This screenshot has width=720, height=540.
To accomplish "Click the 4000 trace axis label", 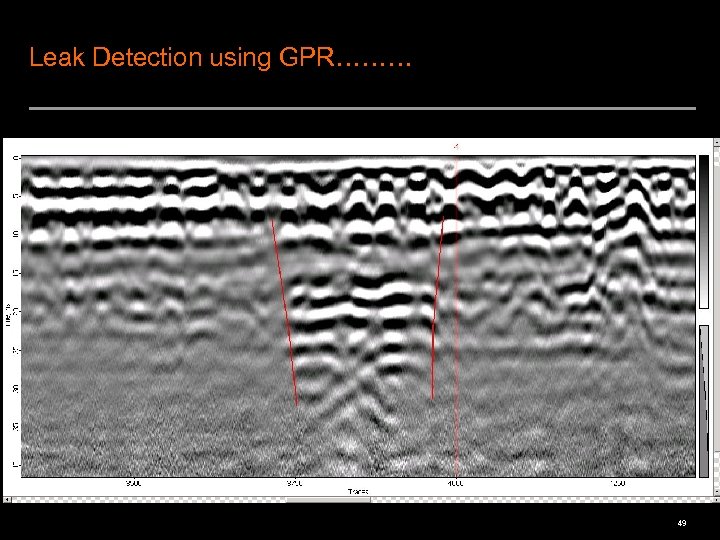I will click(x=456, y=484).
